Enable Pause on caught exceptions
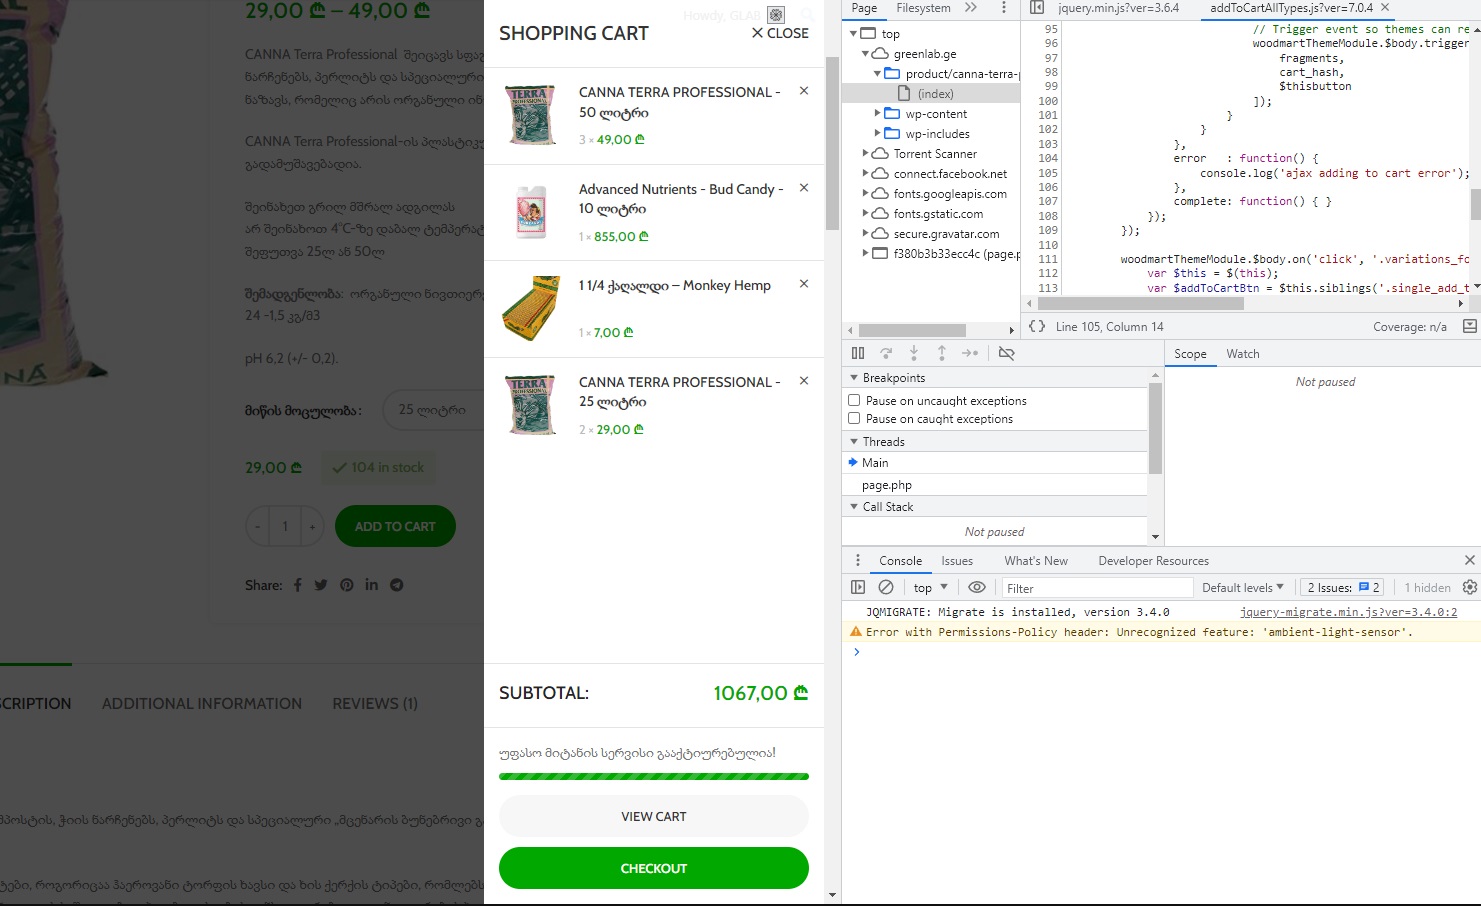Screen dimensions: 1481x906 tap(854, 418)
